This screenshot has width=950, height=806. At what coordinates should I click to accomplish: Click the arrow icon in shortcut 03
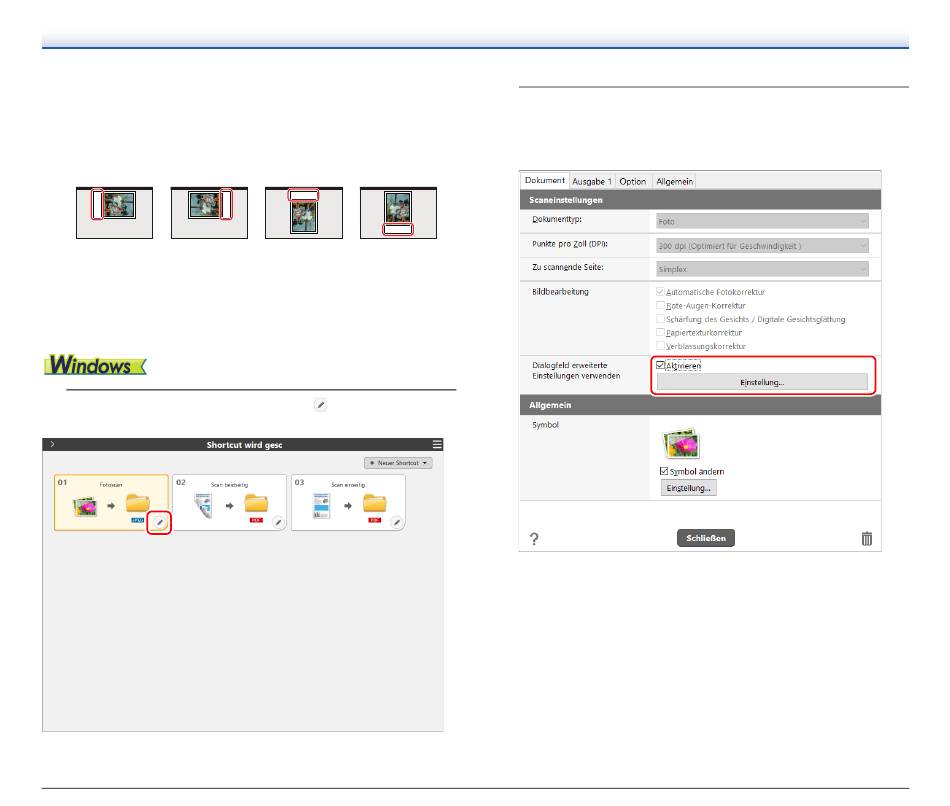[348, 506]
